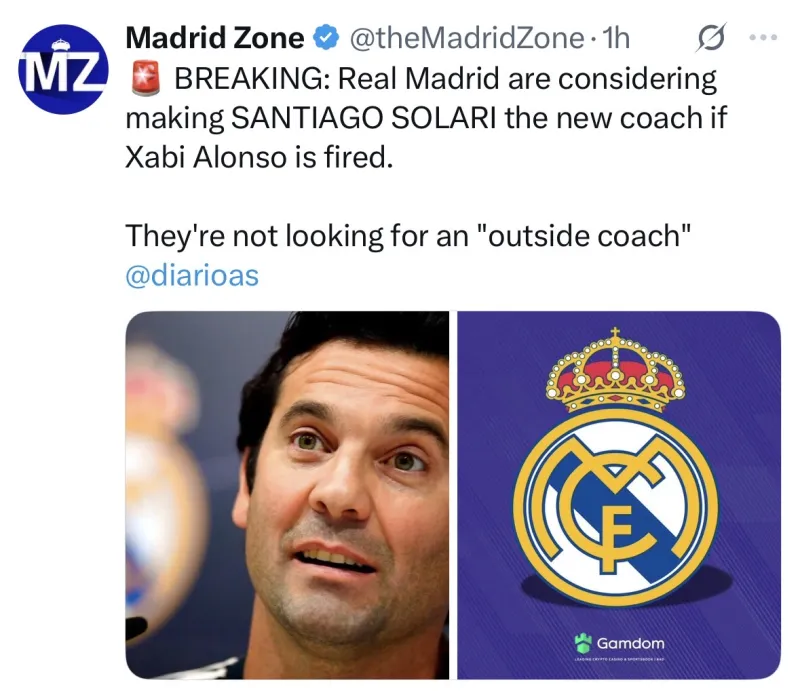Click the "outside coach" quote line

(x=409, y=236)
